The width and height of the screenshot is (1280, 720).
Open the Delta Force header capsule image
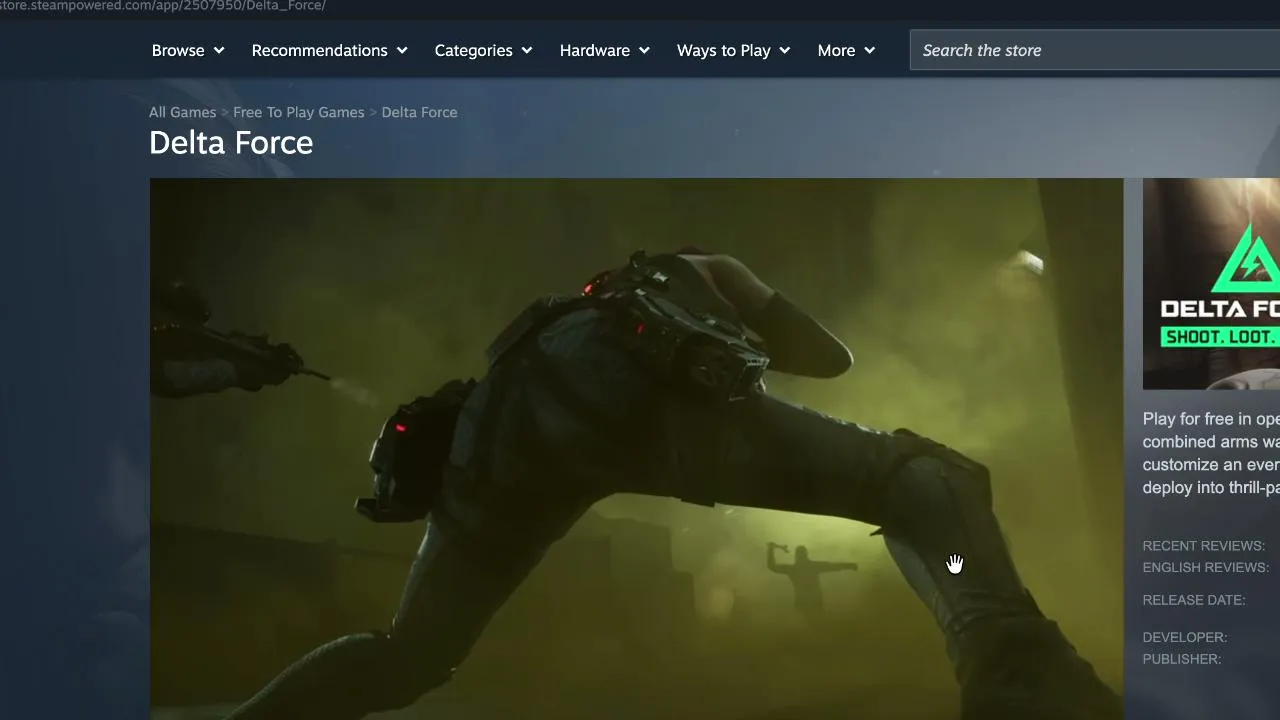click(1211, 284)
